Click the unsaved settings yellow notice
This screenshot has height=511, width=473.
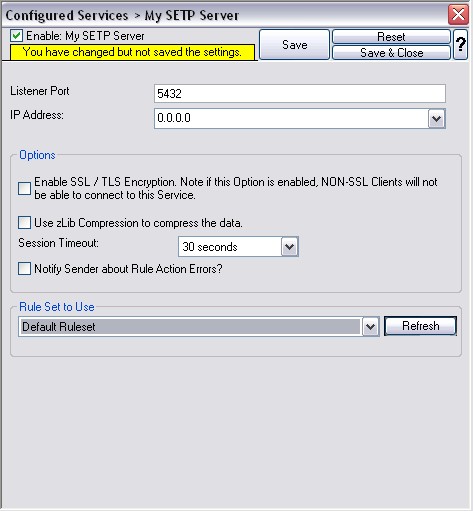point(132,52)
